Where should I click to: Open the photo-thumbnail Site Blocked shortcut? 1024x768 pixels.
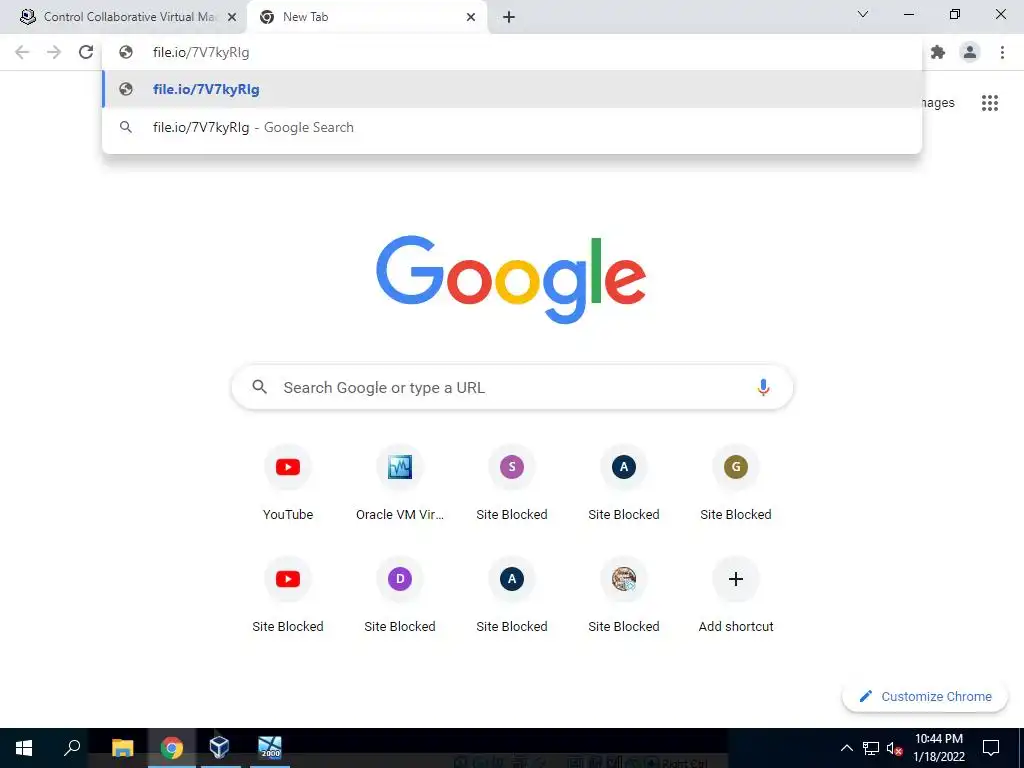[x=624, y=595]
